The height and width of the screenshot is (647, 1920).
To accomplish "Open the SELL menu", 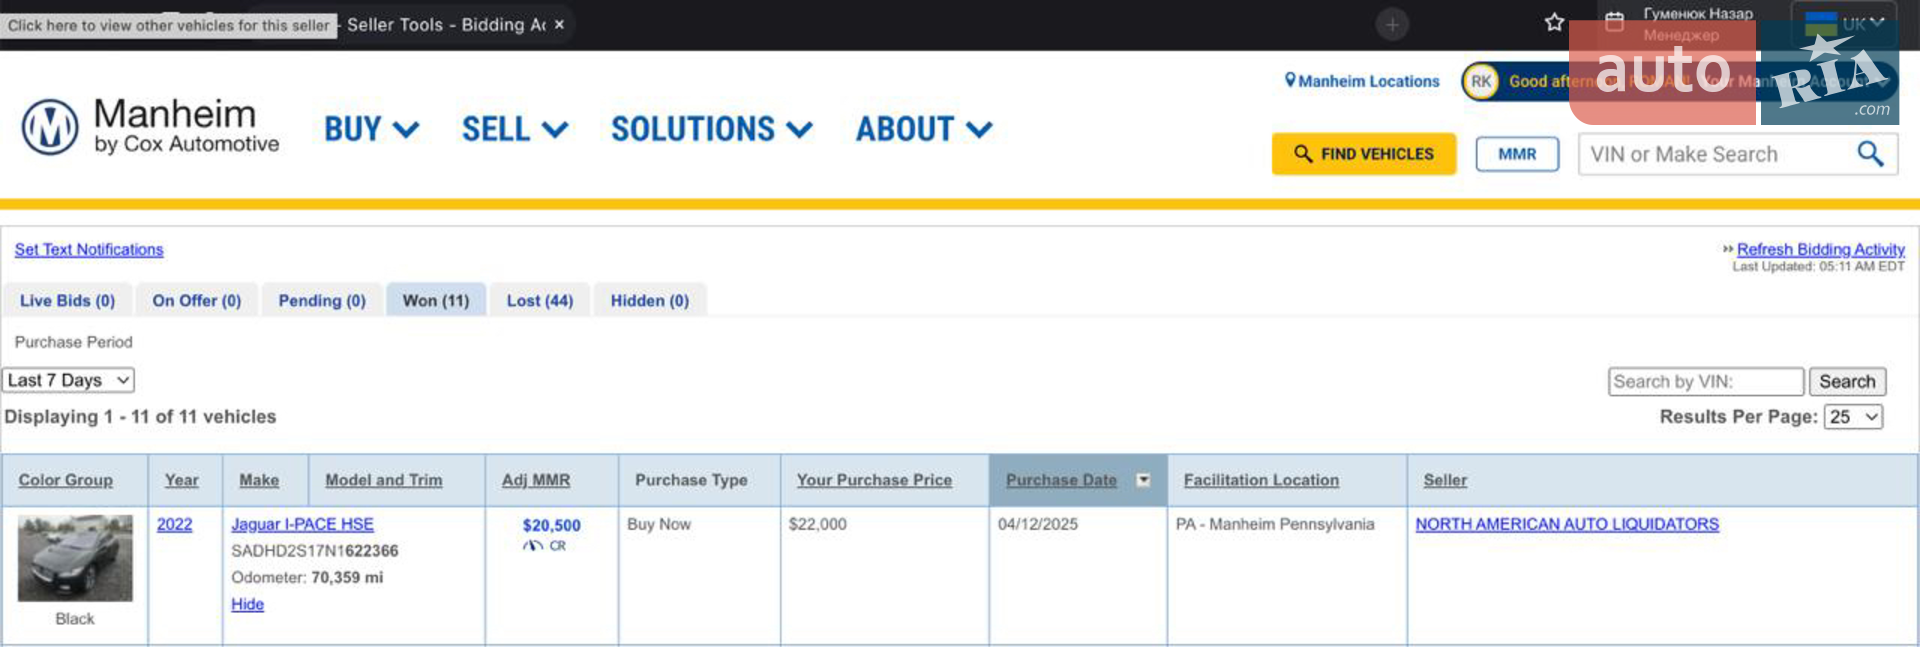I will point(515,129).
